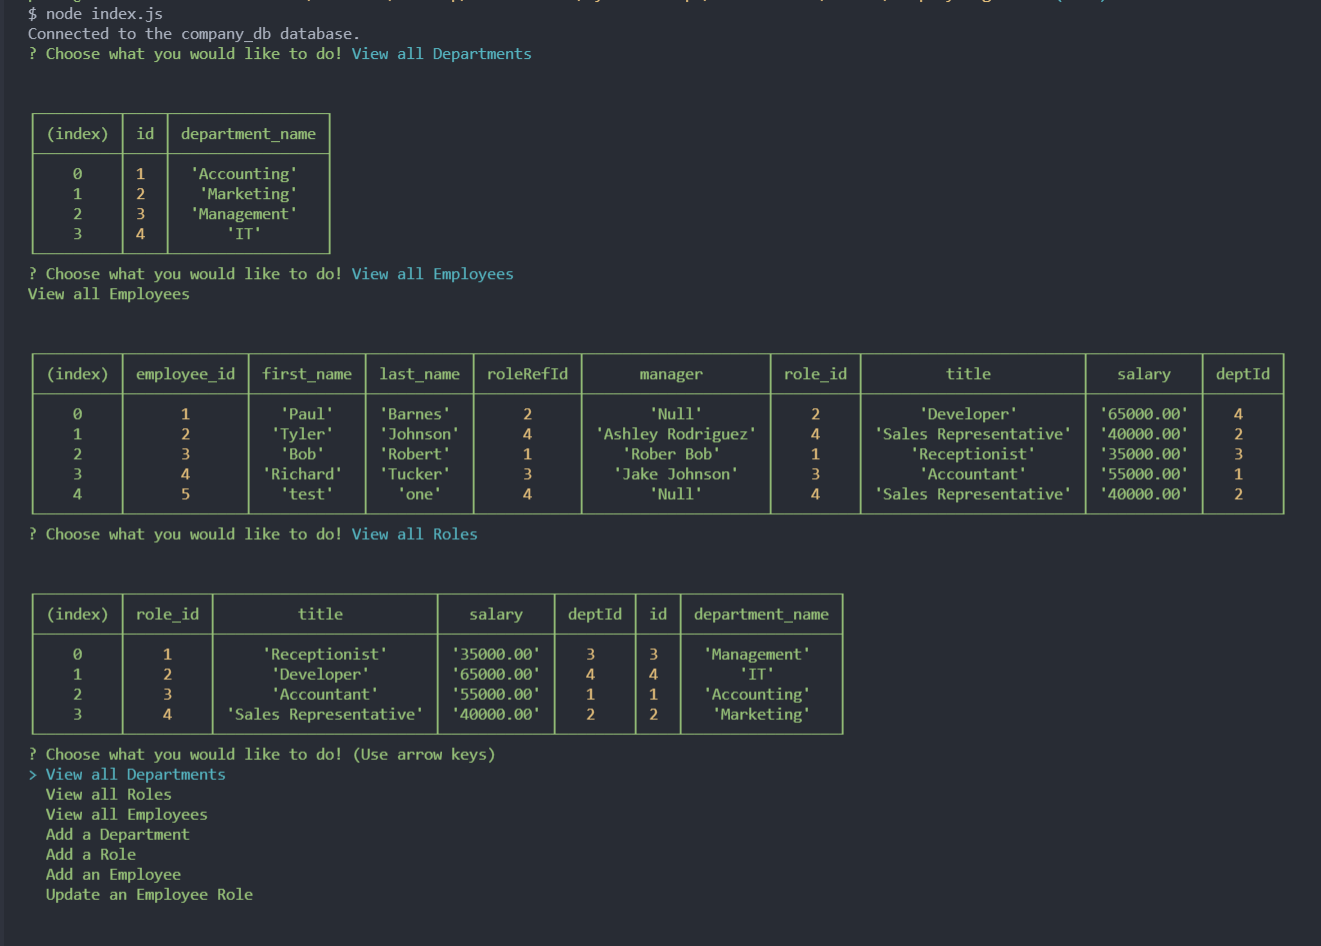Click the 'Marketing' row in the departments table
The image size is (1321, 946).
(x=247, y=193)
